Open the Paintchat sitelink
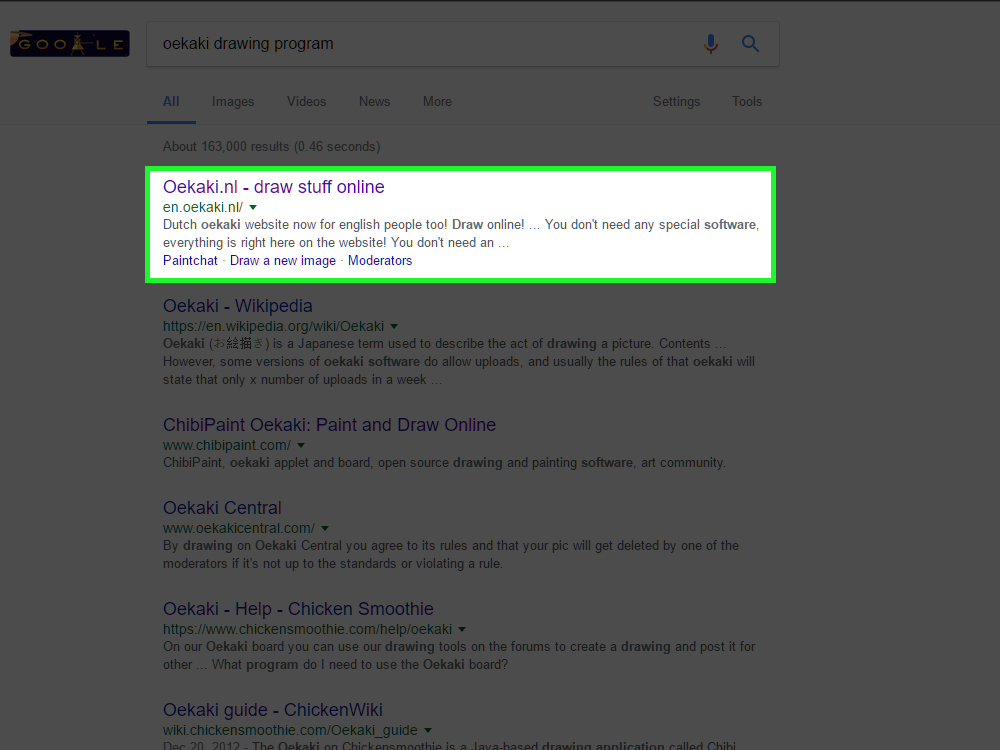Viewport: 1000px width, 750px height. click(190, 261)
